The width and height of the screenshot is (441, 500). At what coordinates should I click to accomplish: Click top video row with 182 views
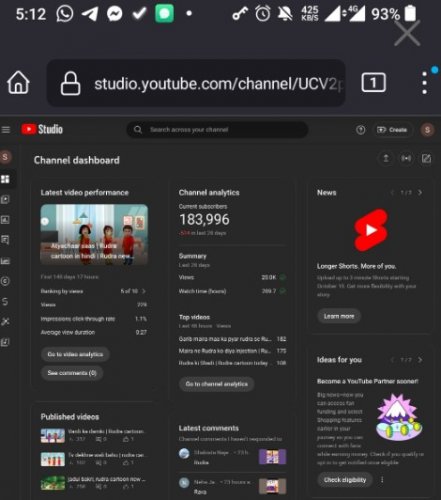pyautogui.click(x=232, y=339)
